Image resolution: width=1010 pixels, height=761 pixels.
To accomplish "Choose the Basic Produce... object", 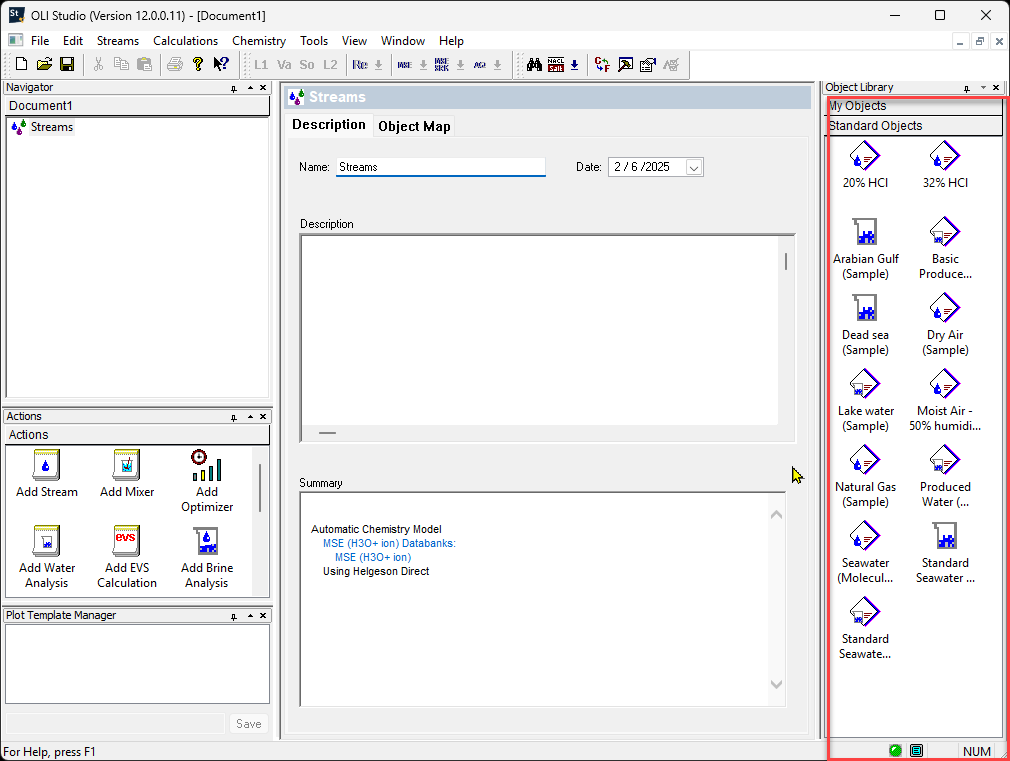I will coord(945,249).
